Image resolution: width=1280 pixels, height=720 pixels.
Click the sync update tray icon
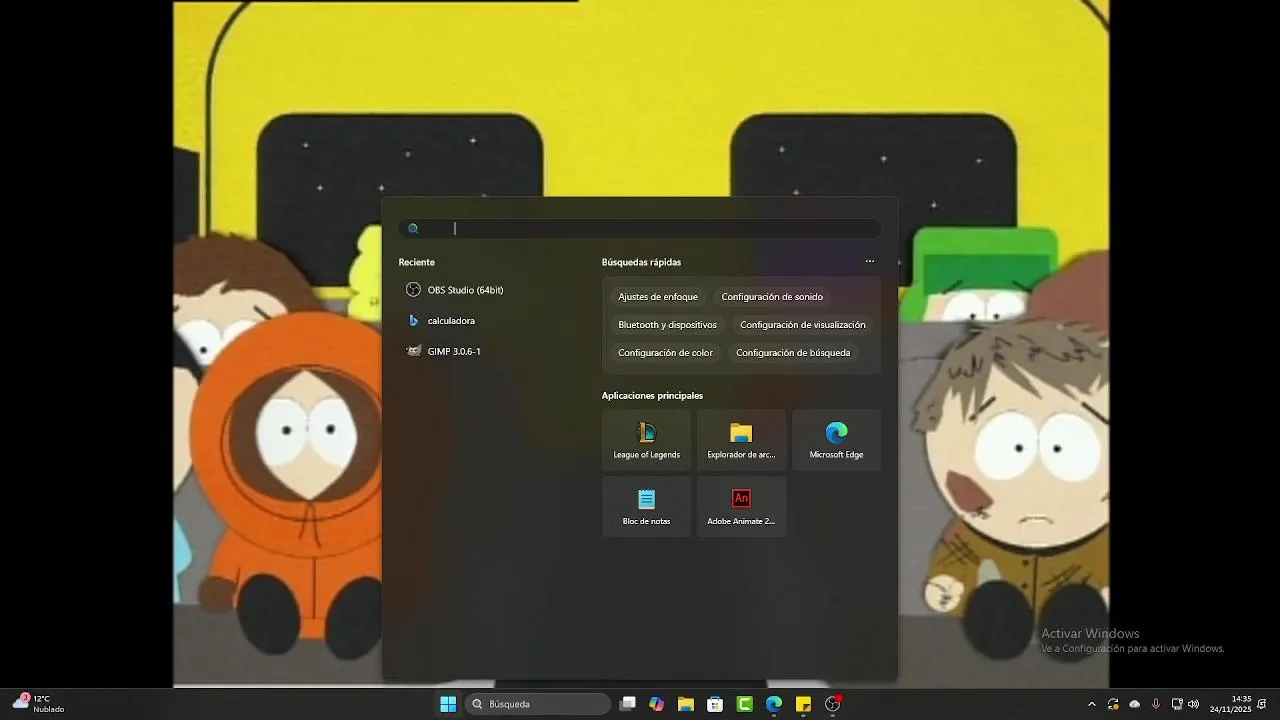(x=1113, y=704)
